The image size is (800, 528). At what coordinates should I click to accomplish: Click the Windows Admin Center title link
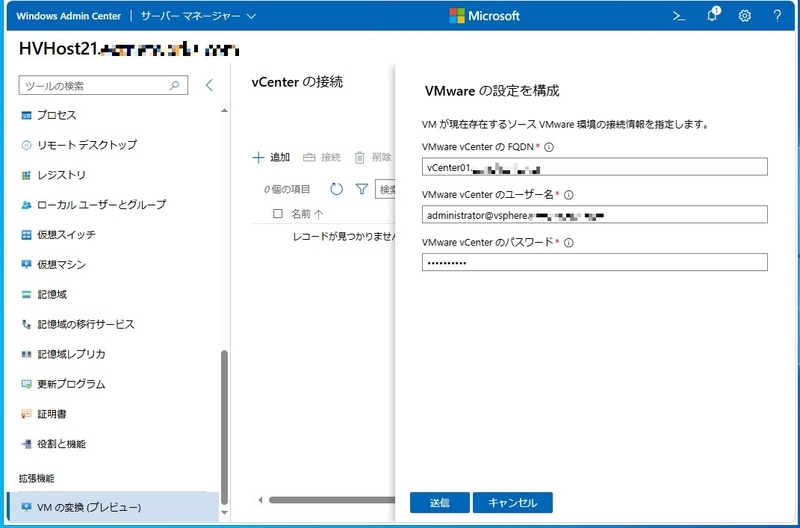[68, 16]
